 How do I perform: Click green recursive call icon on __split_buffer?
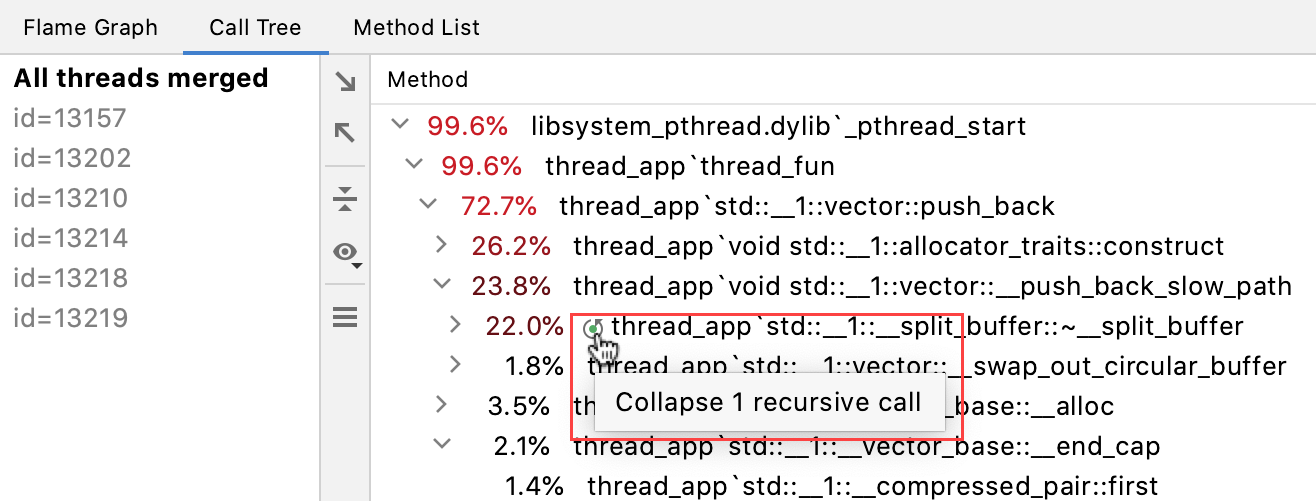pos(594,327)
